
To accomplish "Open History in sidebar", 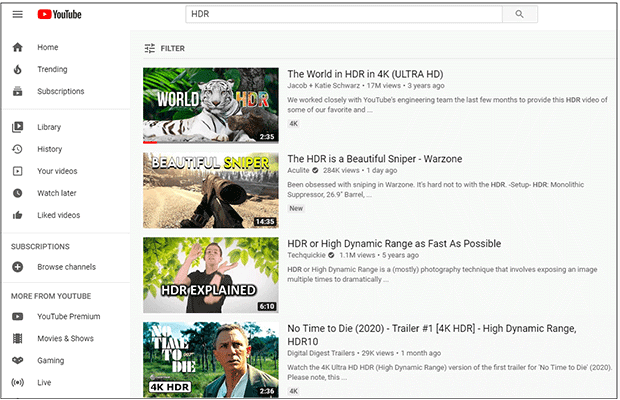I will pyautogui.click(x=49, y=149).
